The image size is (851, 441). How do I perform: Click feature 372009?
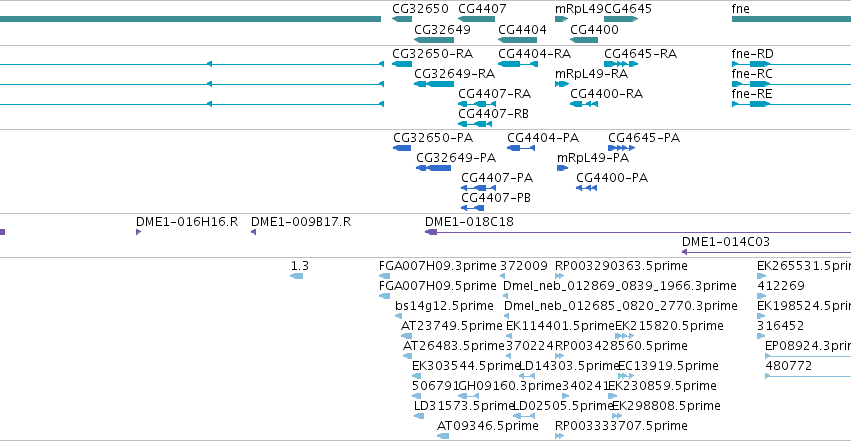click(x=502, y=276)
